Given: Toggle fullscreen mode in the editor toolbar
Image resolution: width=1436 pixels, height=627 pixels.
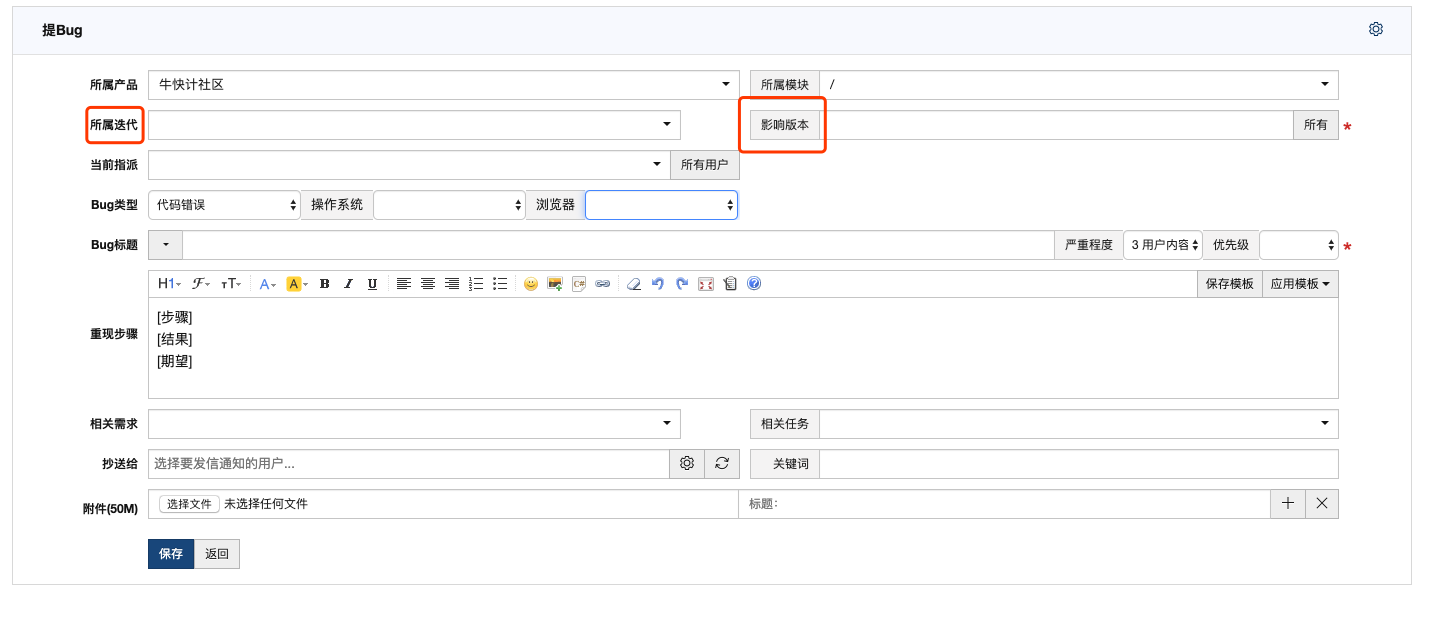Looking at the screenshot, I should pyautogui.click(x=706, y=284).
